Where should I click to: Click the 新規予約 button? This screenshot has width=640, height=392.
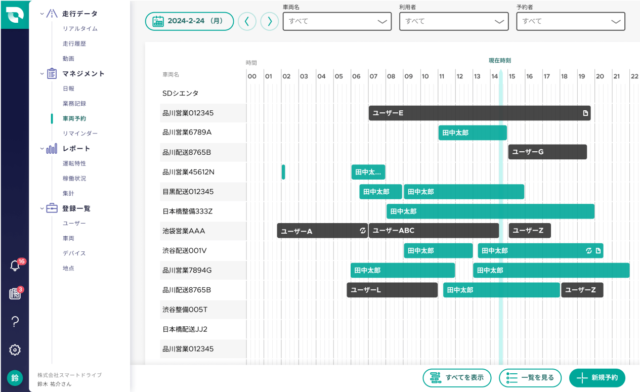[x=597, y=378]
